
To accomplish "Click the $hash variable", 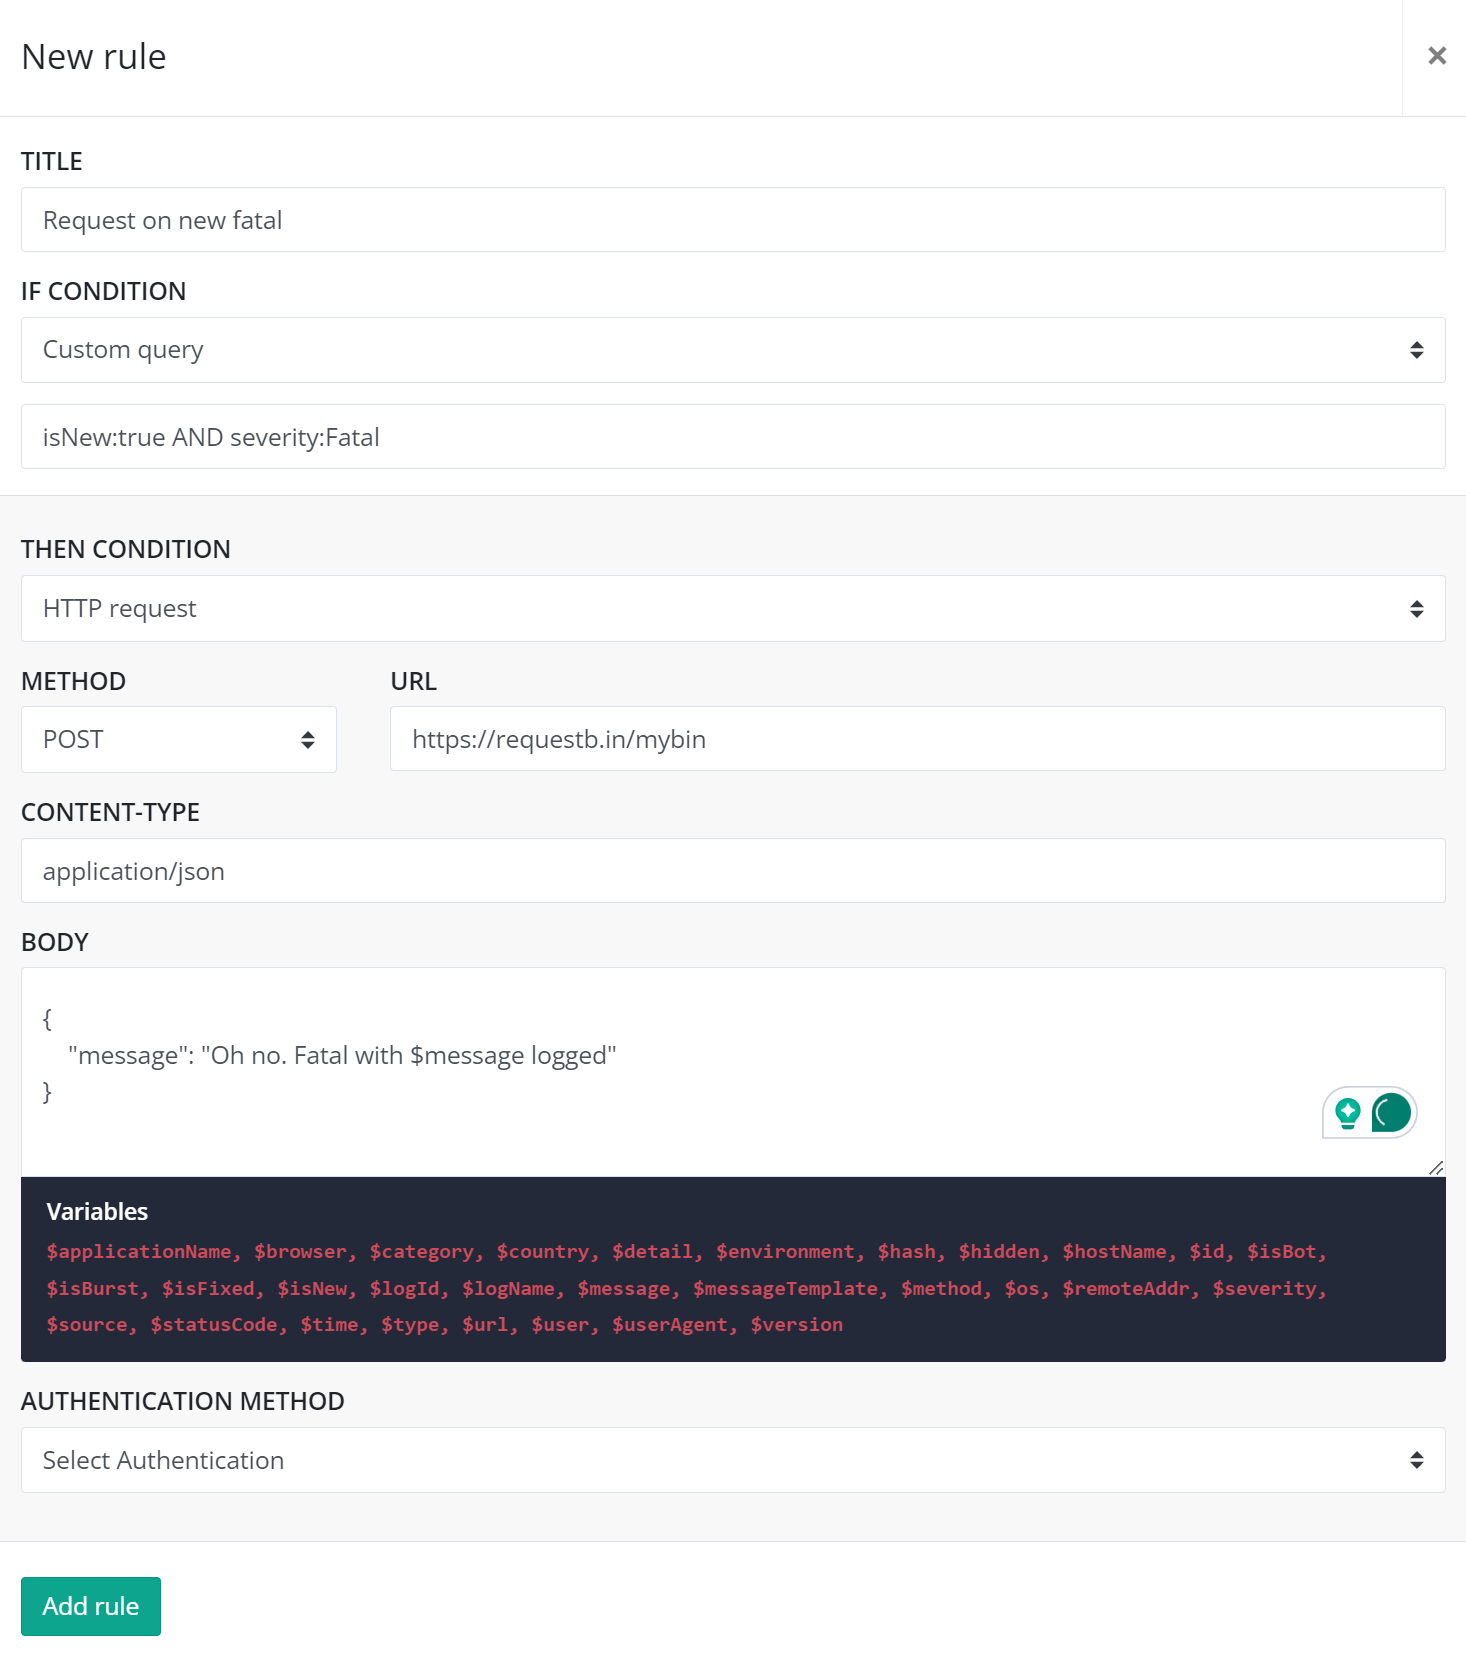I will click(x=906, y=1252).
